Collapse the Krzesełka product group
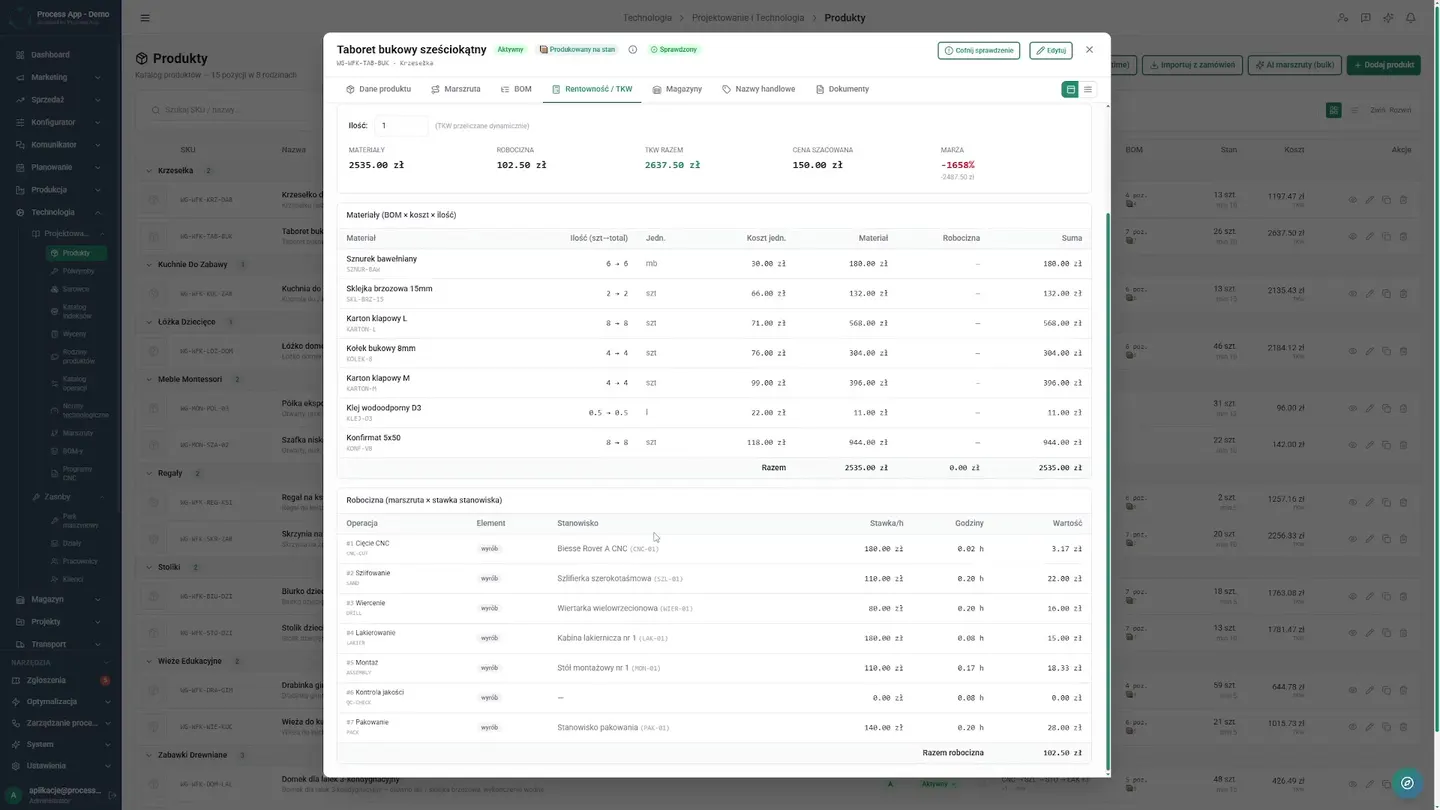The height and width of the screenshot is (810, 1440). click(150, 171)
